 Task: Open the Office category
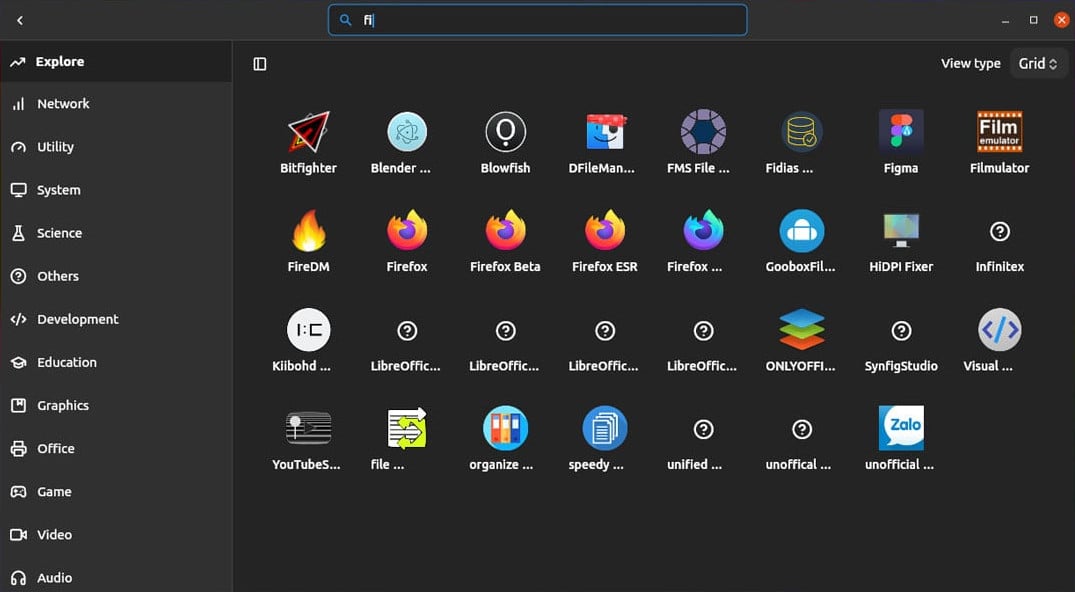116,449
